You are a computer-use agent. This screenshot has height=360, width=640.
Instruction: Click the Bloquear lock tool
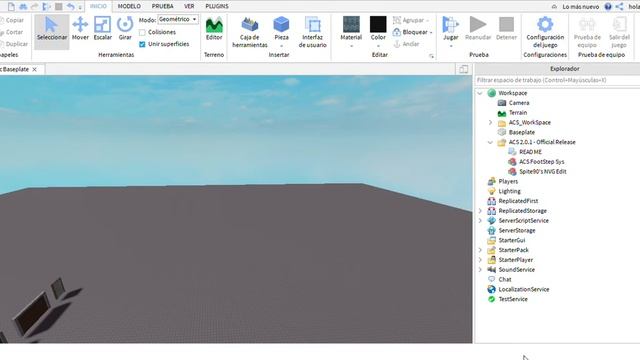click(413, 32)
